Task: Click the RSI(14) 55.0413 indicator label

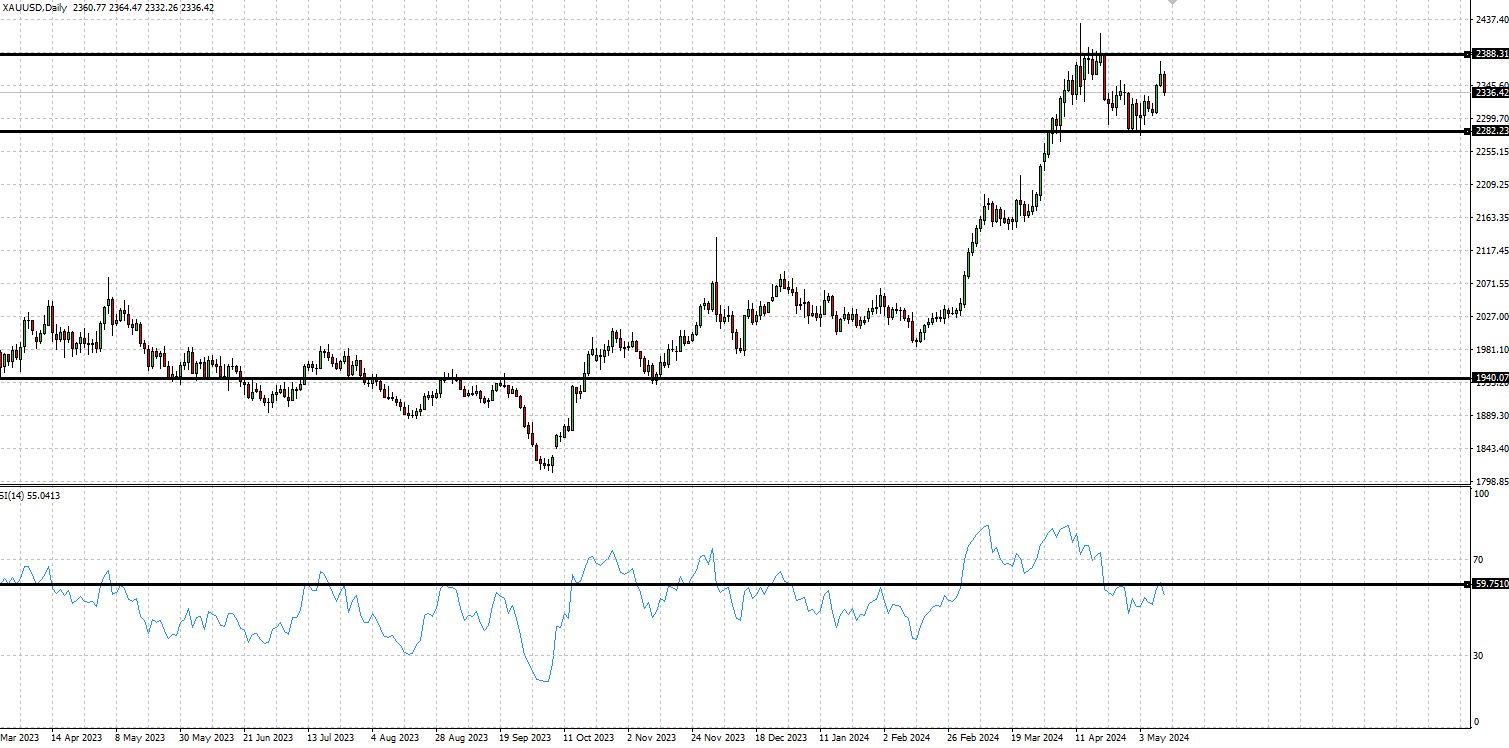Action: click(x=30, y=495)
